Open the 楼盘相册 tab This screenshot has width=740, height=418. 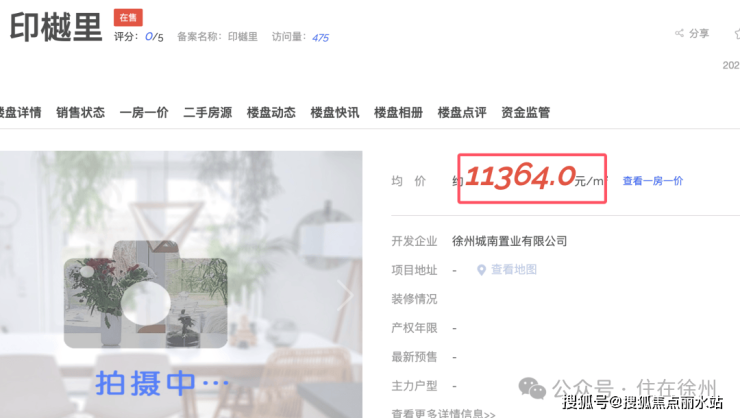[398, 112]
